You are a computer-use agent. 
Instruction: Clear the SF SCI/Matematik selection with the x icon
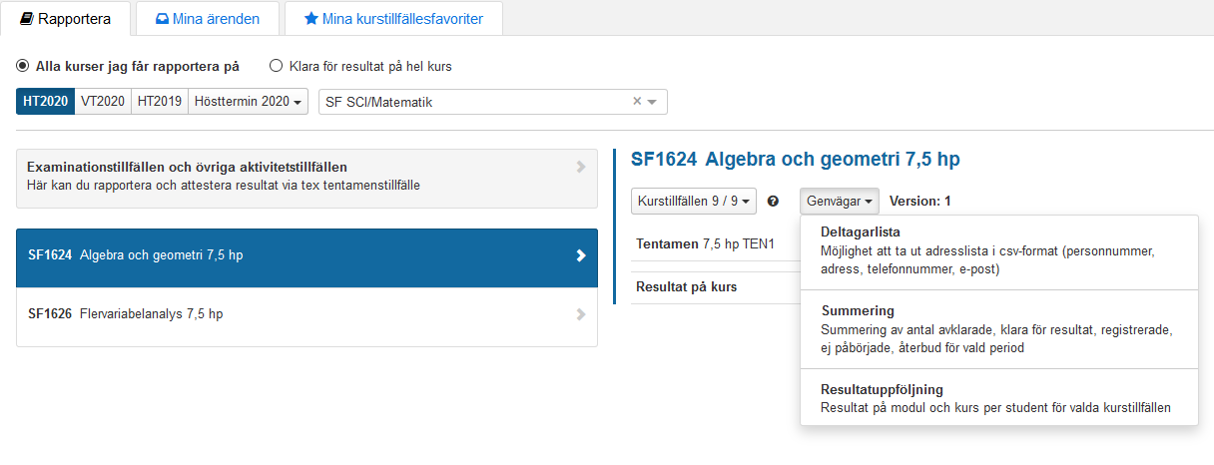click(637, 102)
